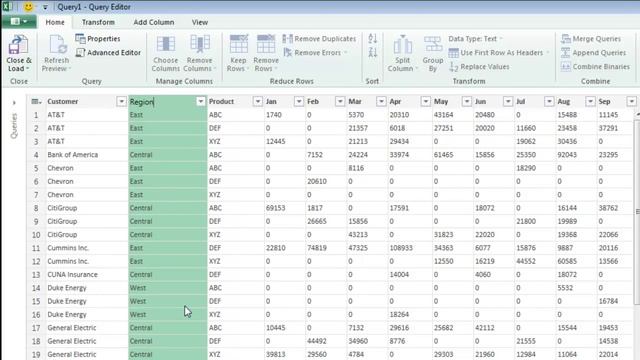Click the 69153 value in Jan
Viewport: 640px width, 360px height.
[x=276, y=208]
